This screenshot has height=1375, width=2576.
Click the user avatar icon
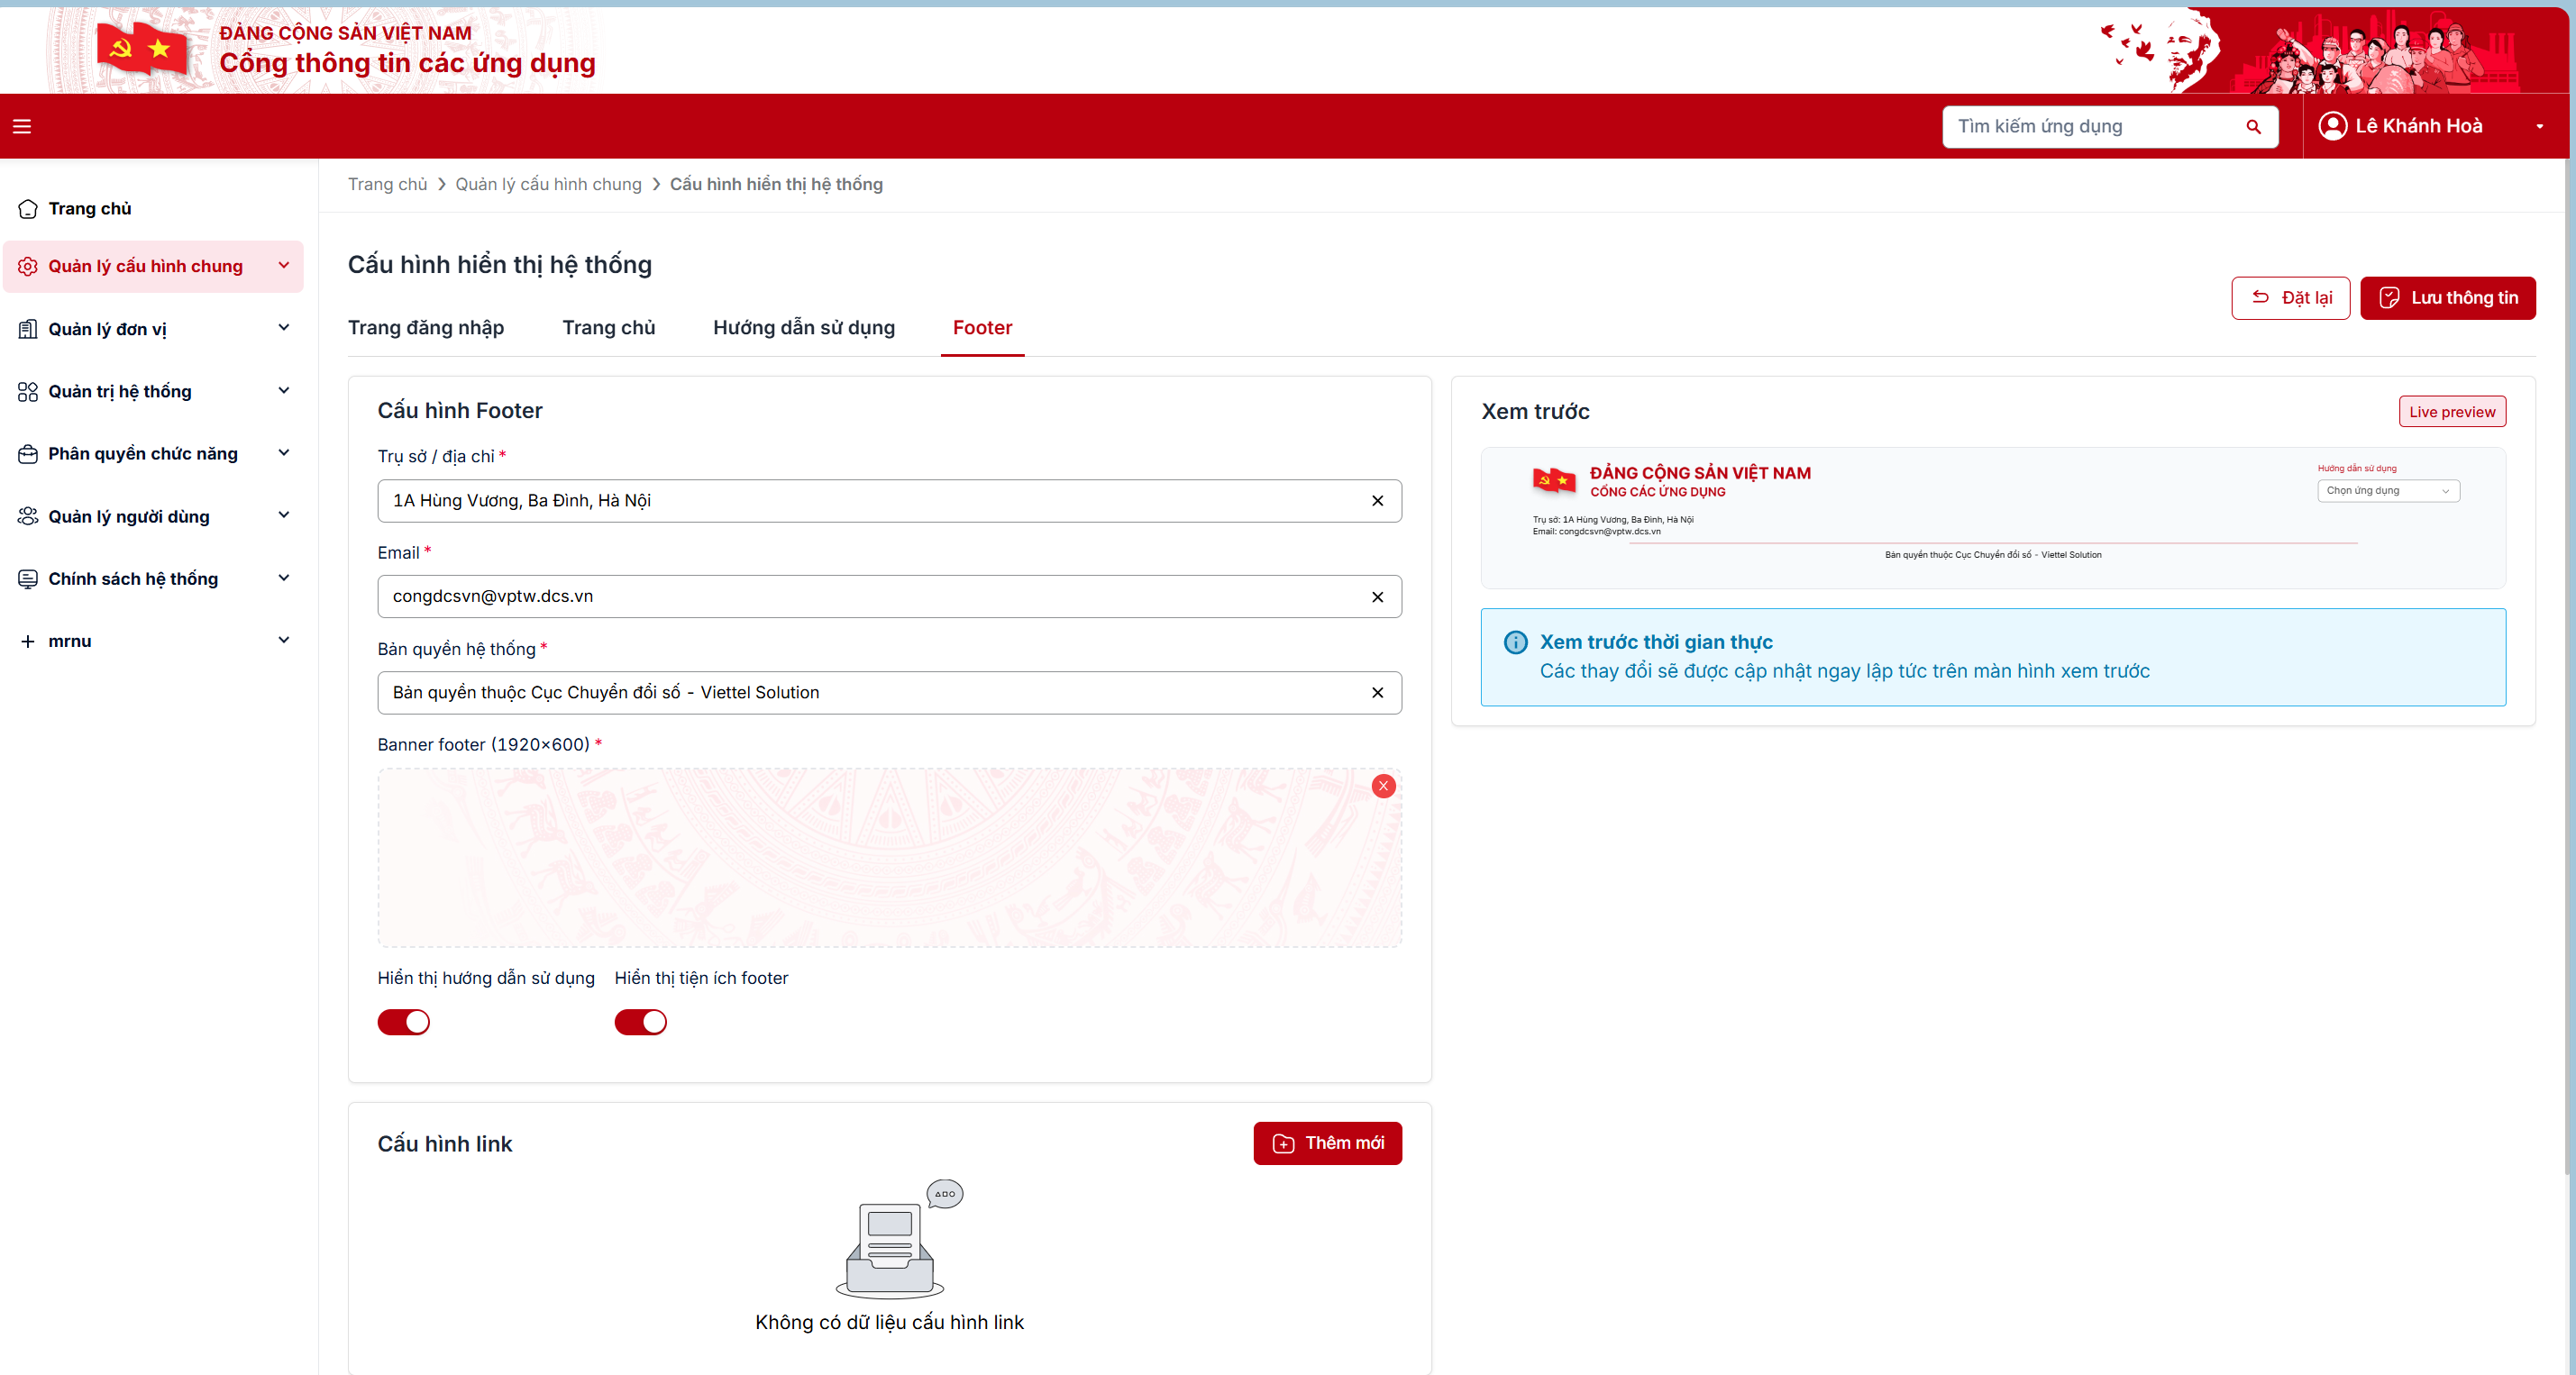click(2332, 126)
